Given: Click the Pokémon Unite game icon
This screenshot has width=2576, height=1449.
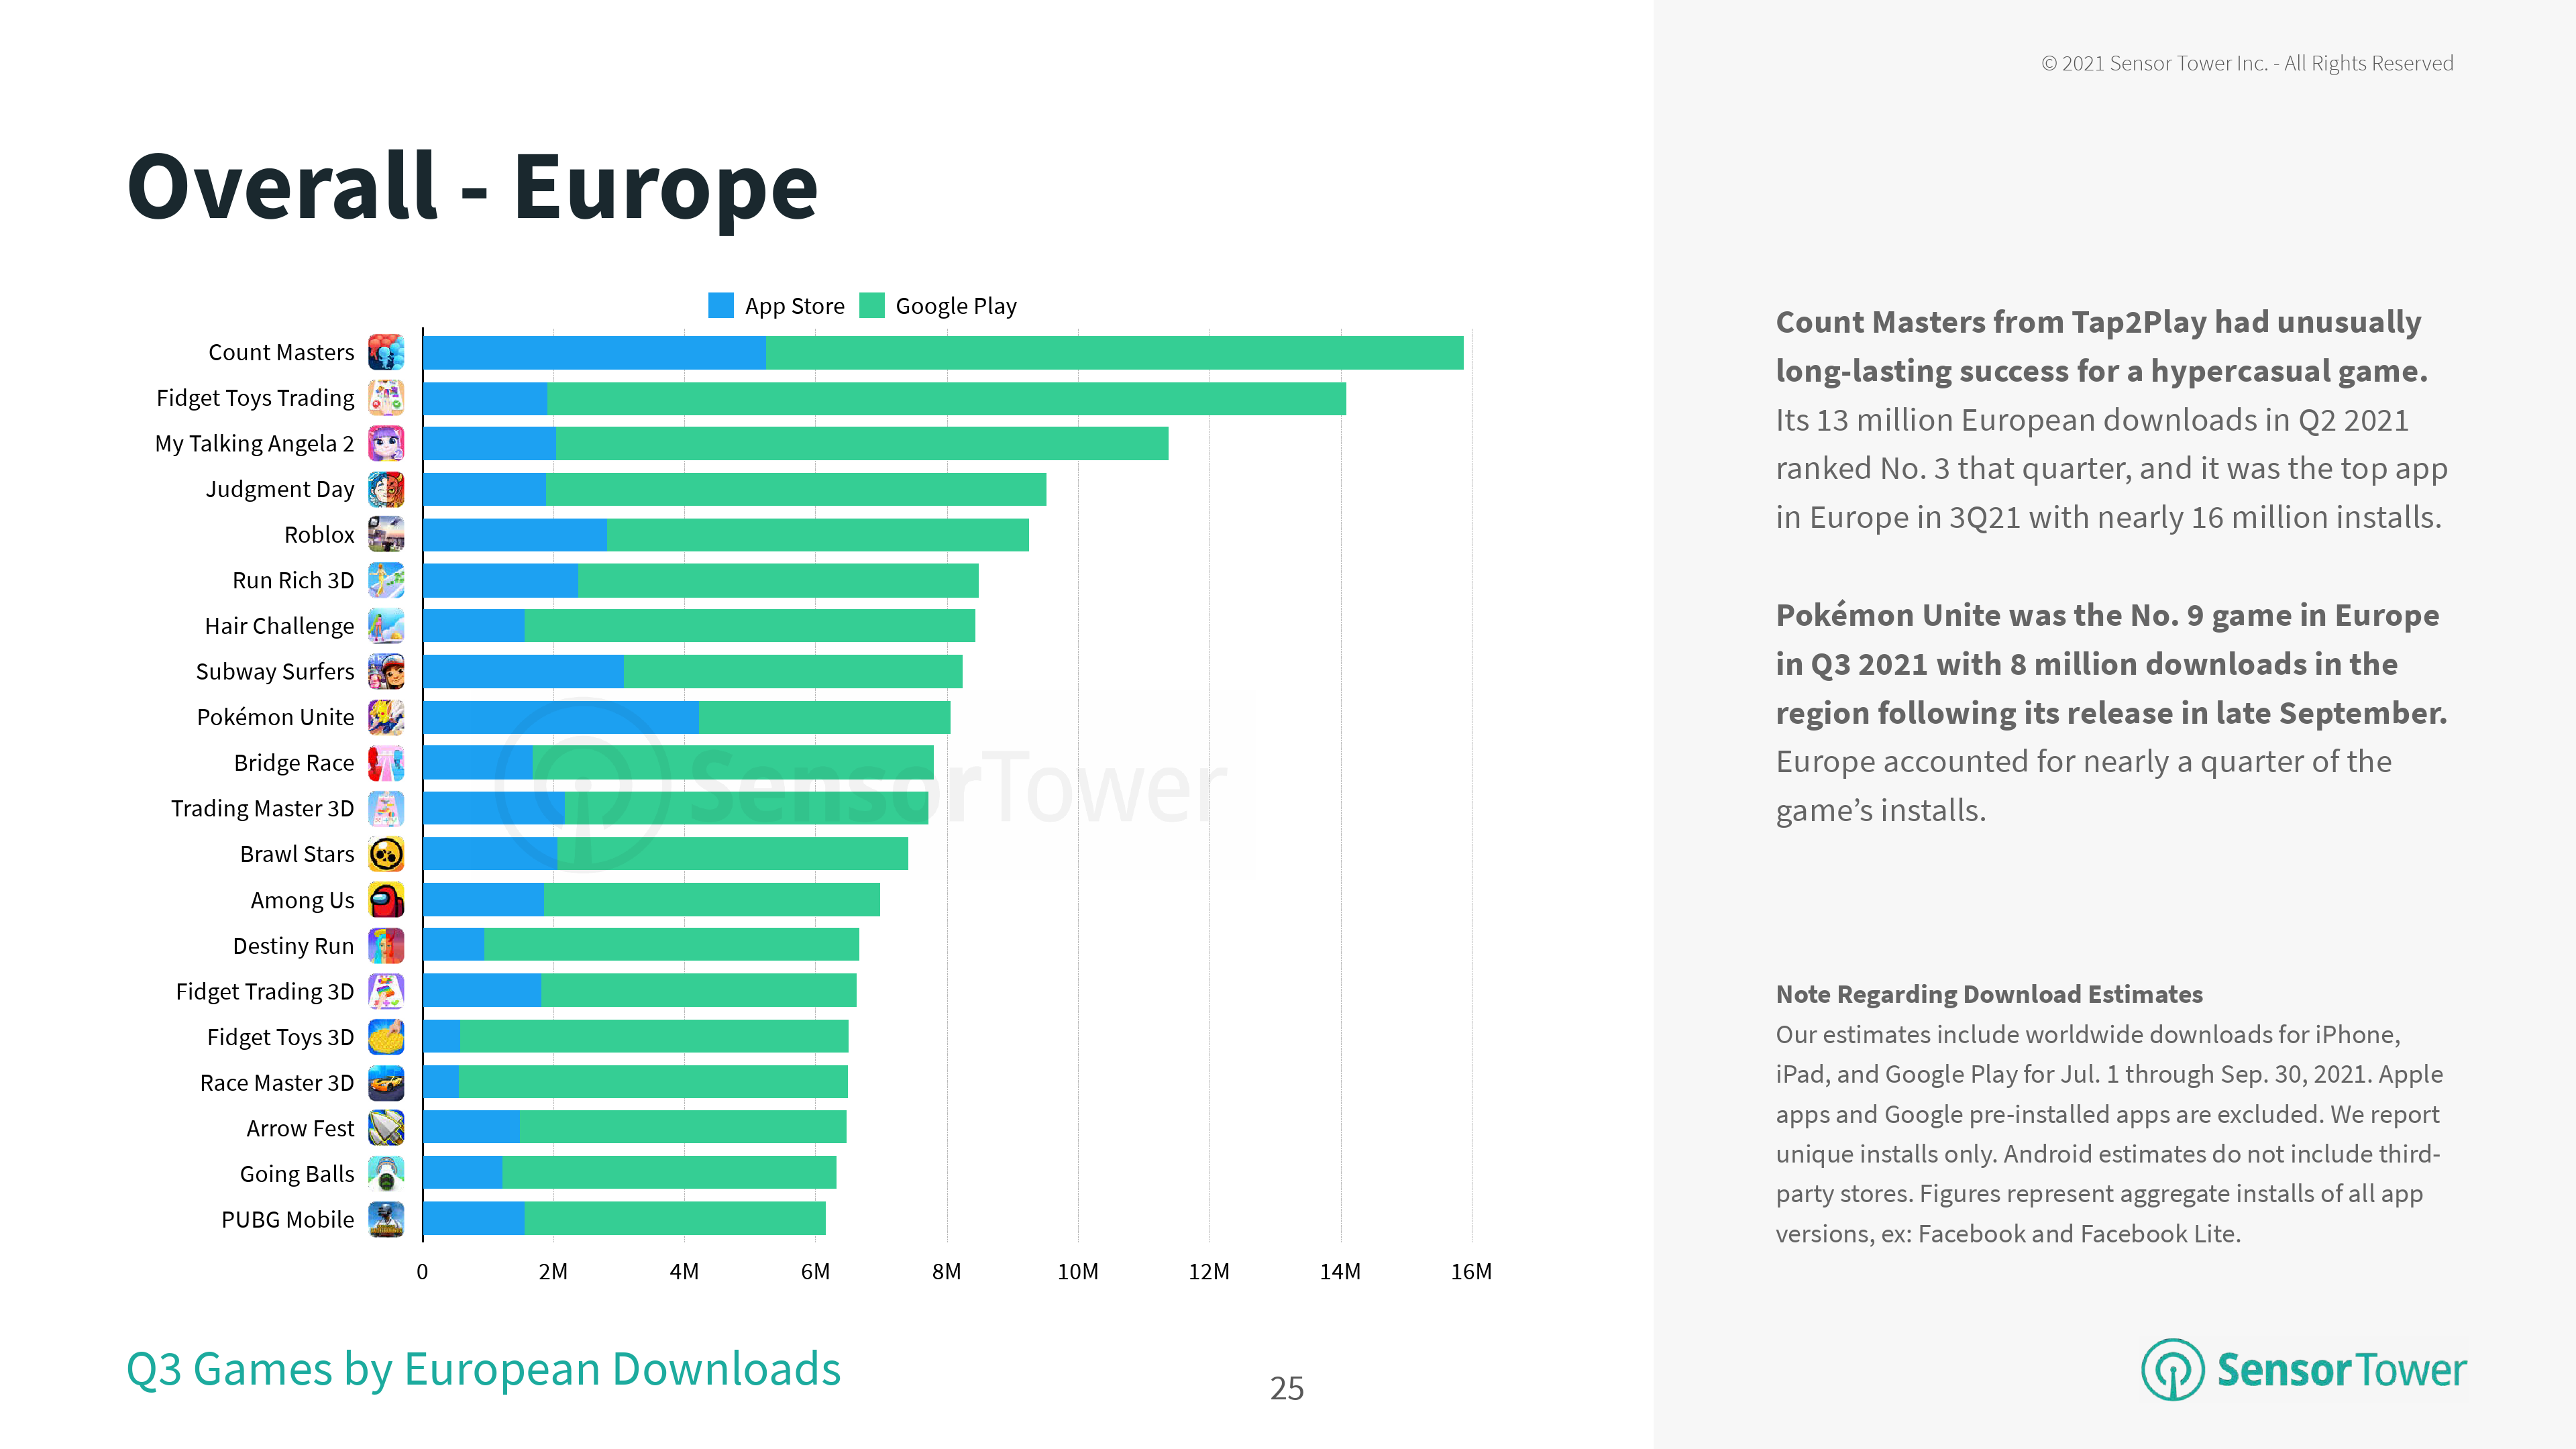Looking at the screenshot, I should pyautogui.click(x=386, y=717).
